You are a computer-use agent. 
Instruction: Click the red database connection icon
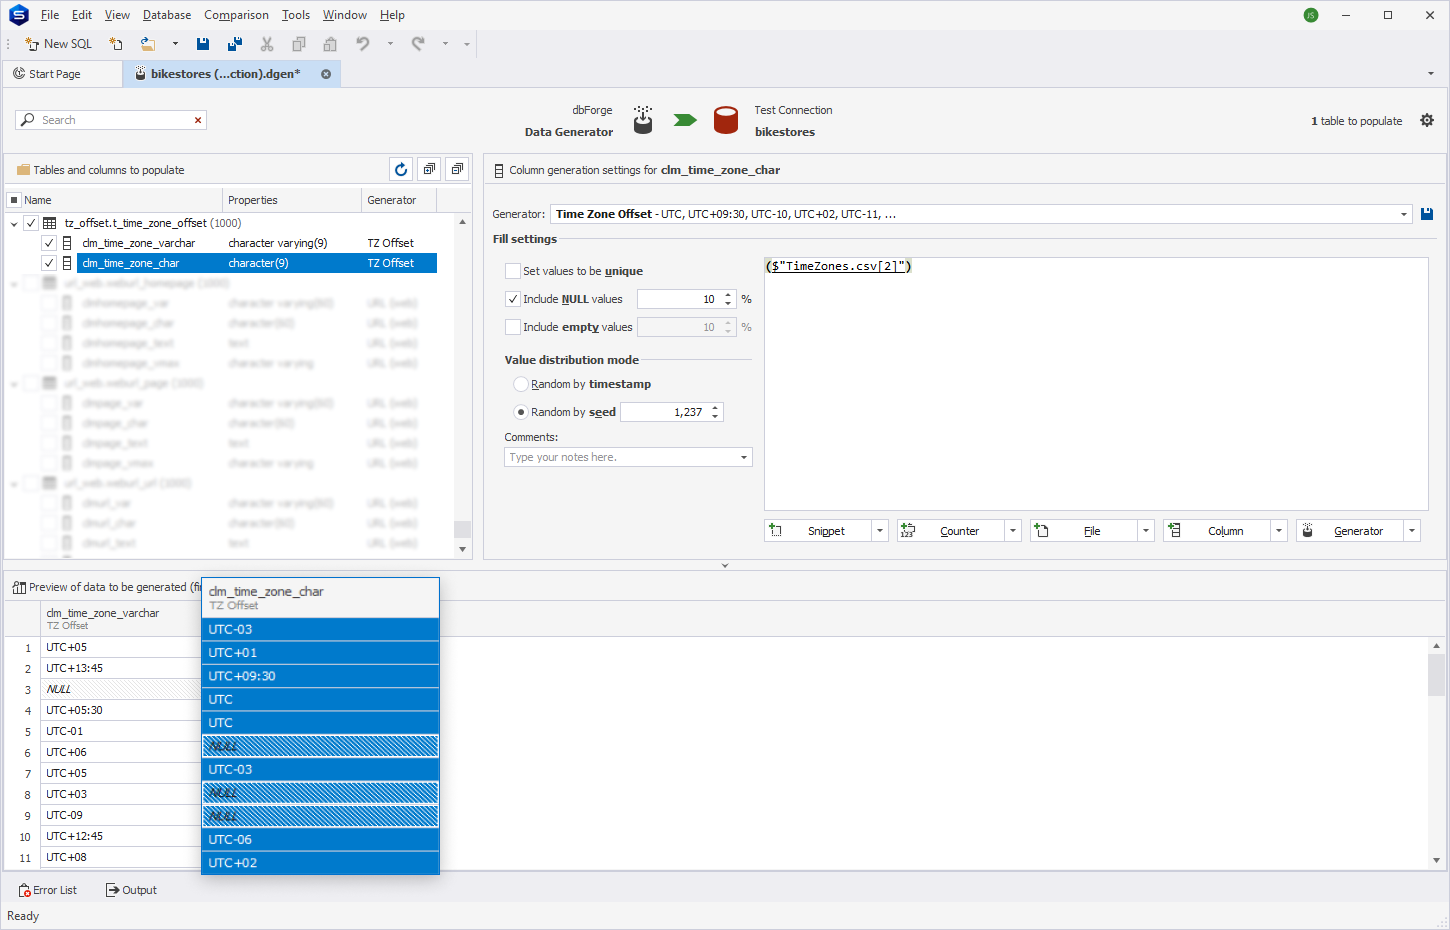coord(726,120)
